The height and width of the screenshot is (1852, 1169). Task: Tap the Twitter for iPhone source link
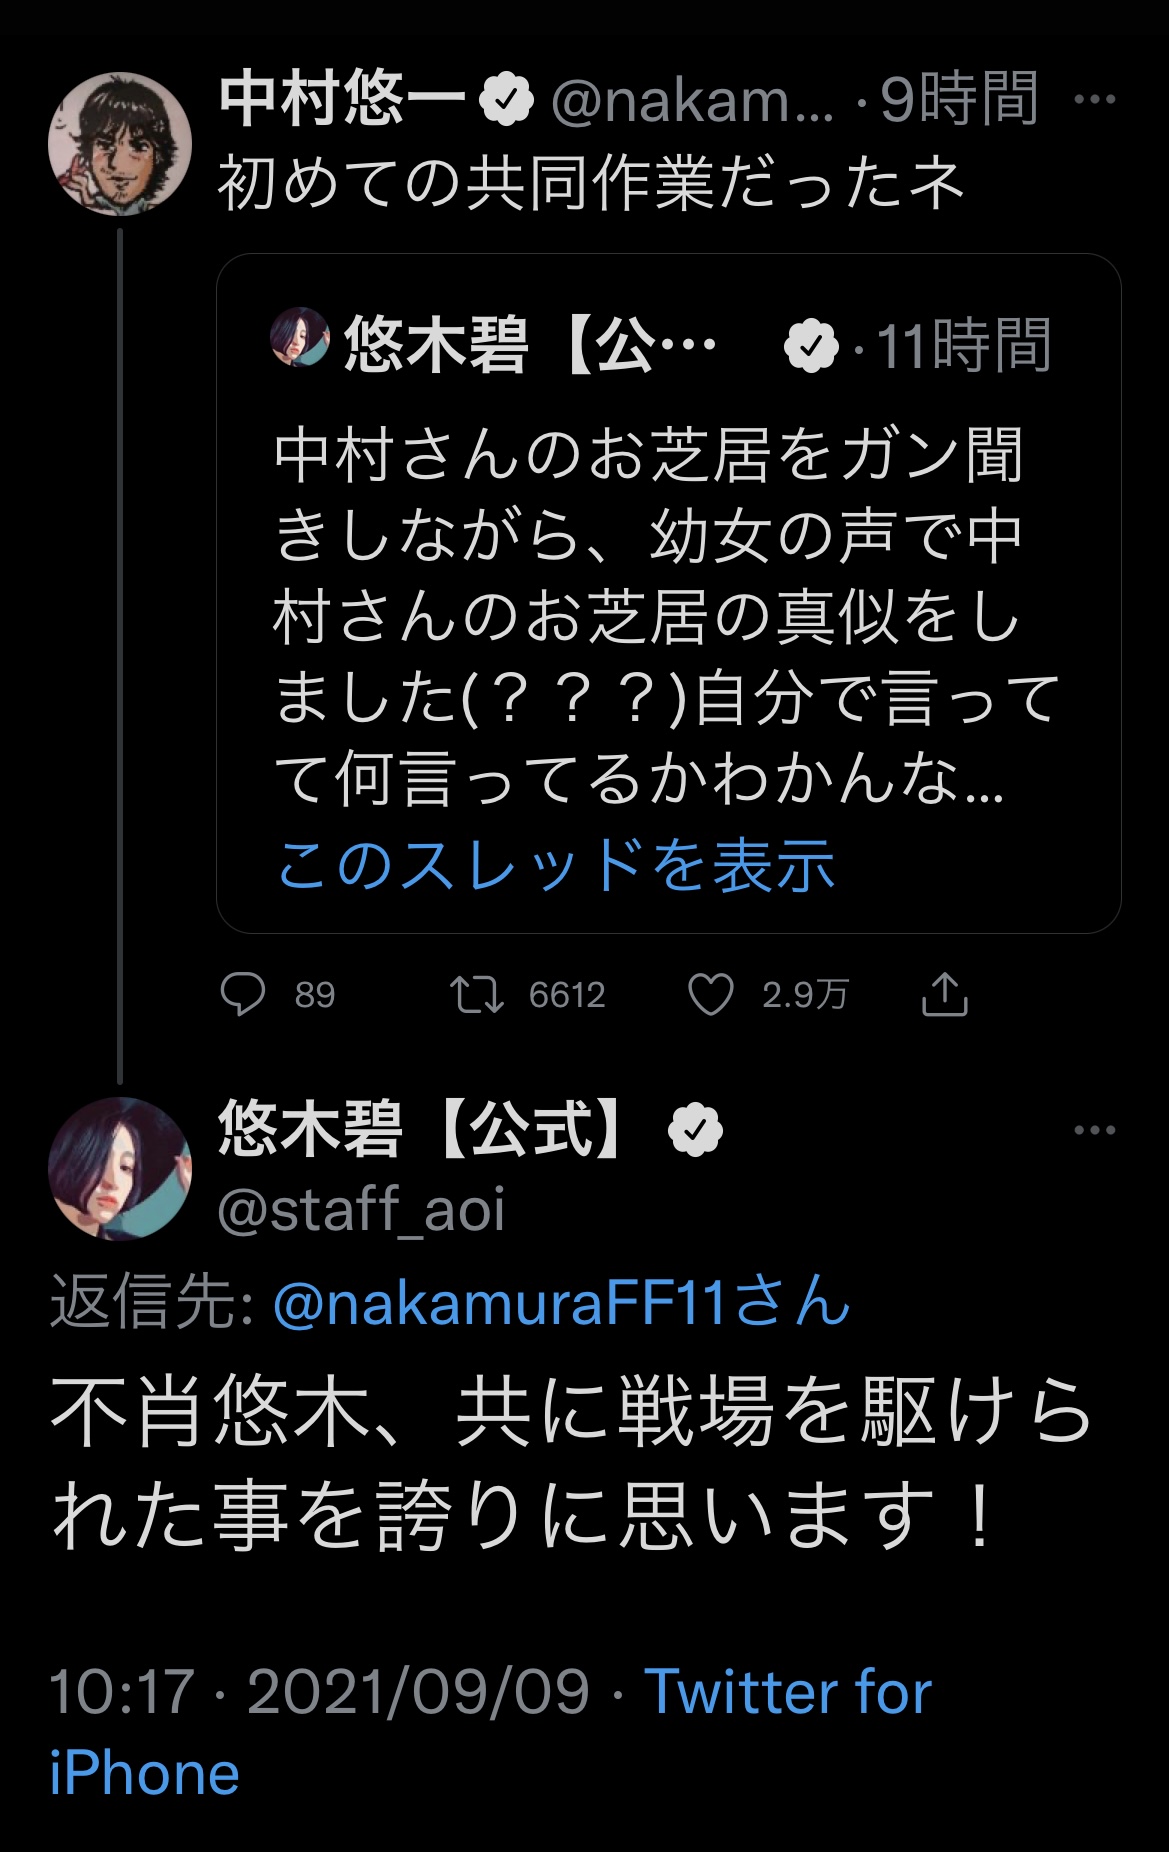(788, 1692)
